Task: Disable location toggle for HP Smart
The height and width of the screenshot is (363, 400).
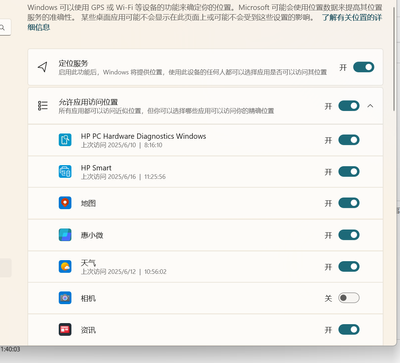Action: (x=349, y=171)
